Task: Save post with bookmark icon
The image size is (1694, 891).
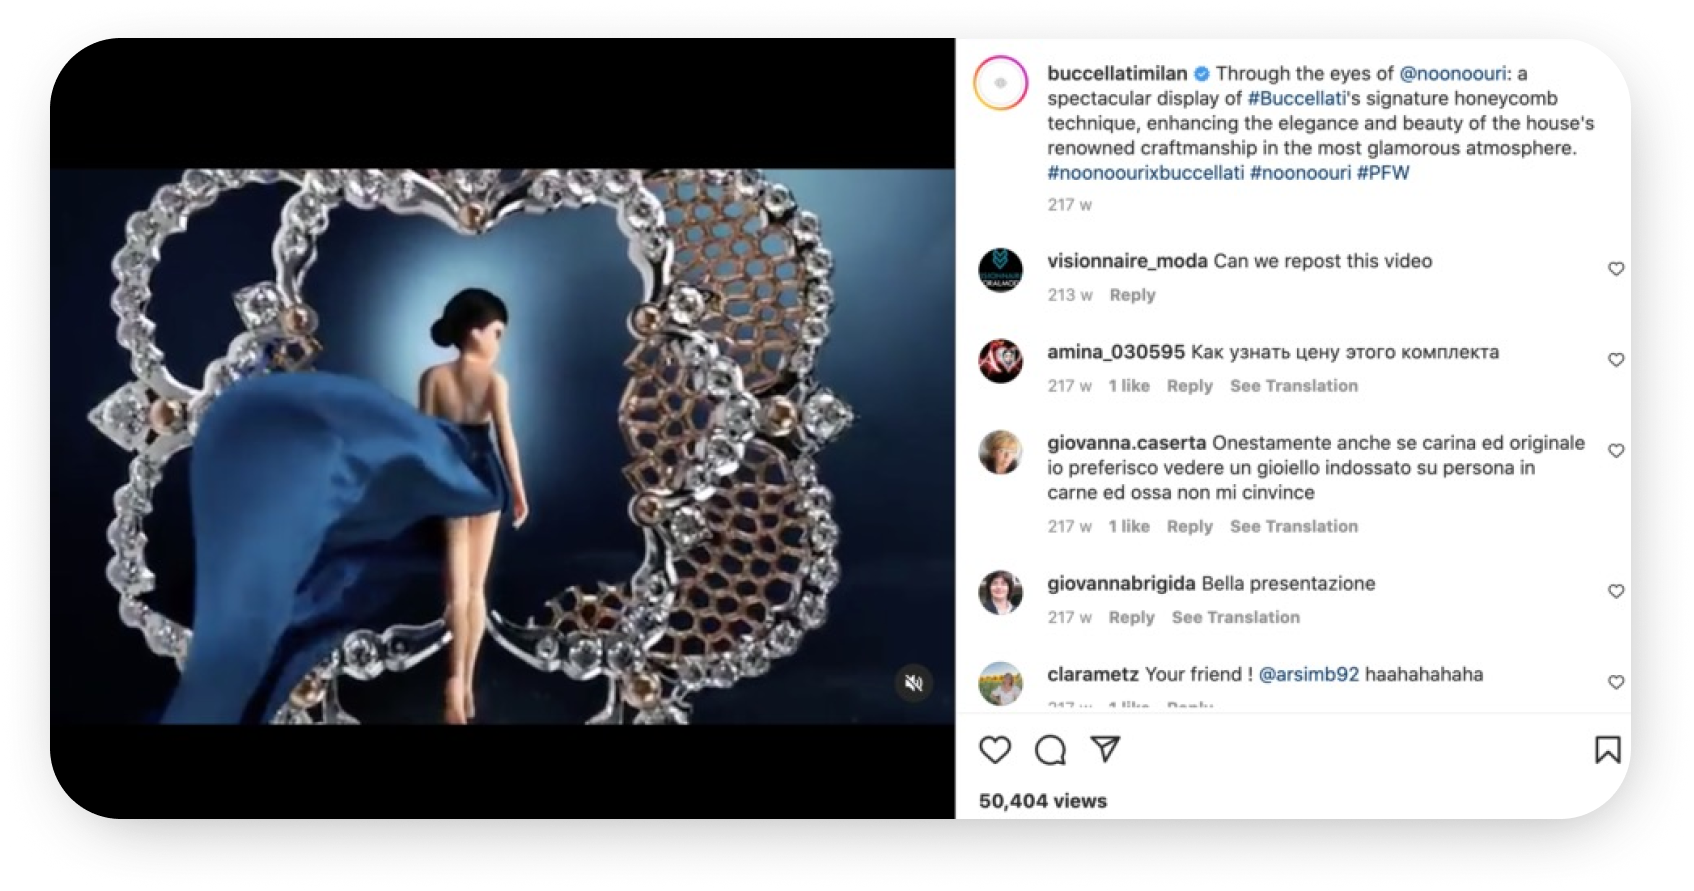Action: coord(1607,750)
